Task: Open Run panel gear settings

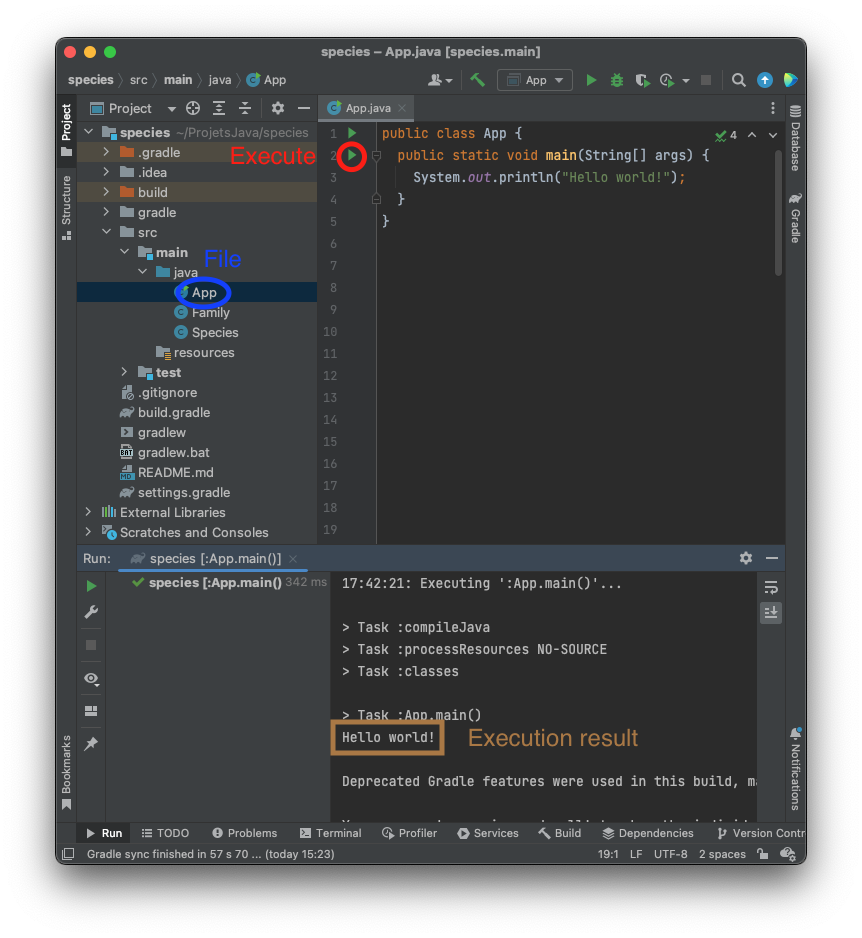Action: coord(745,558)
